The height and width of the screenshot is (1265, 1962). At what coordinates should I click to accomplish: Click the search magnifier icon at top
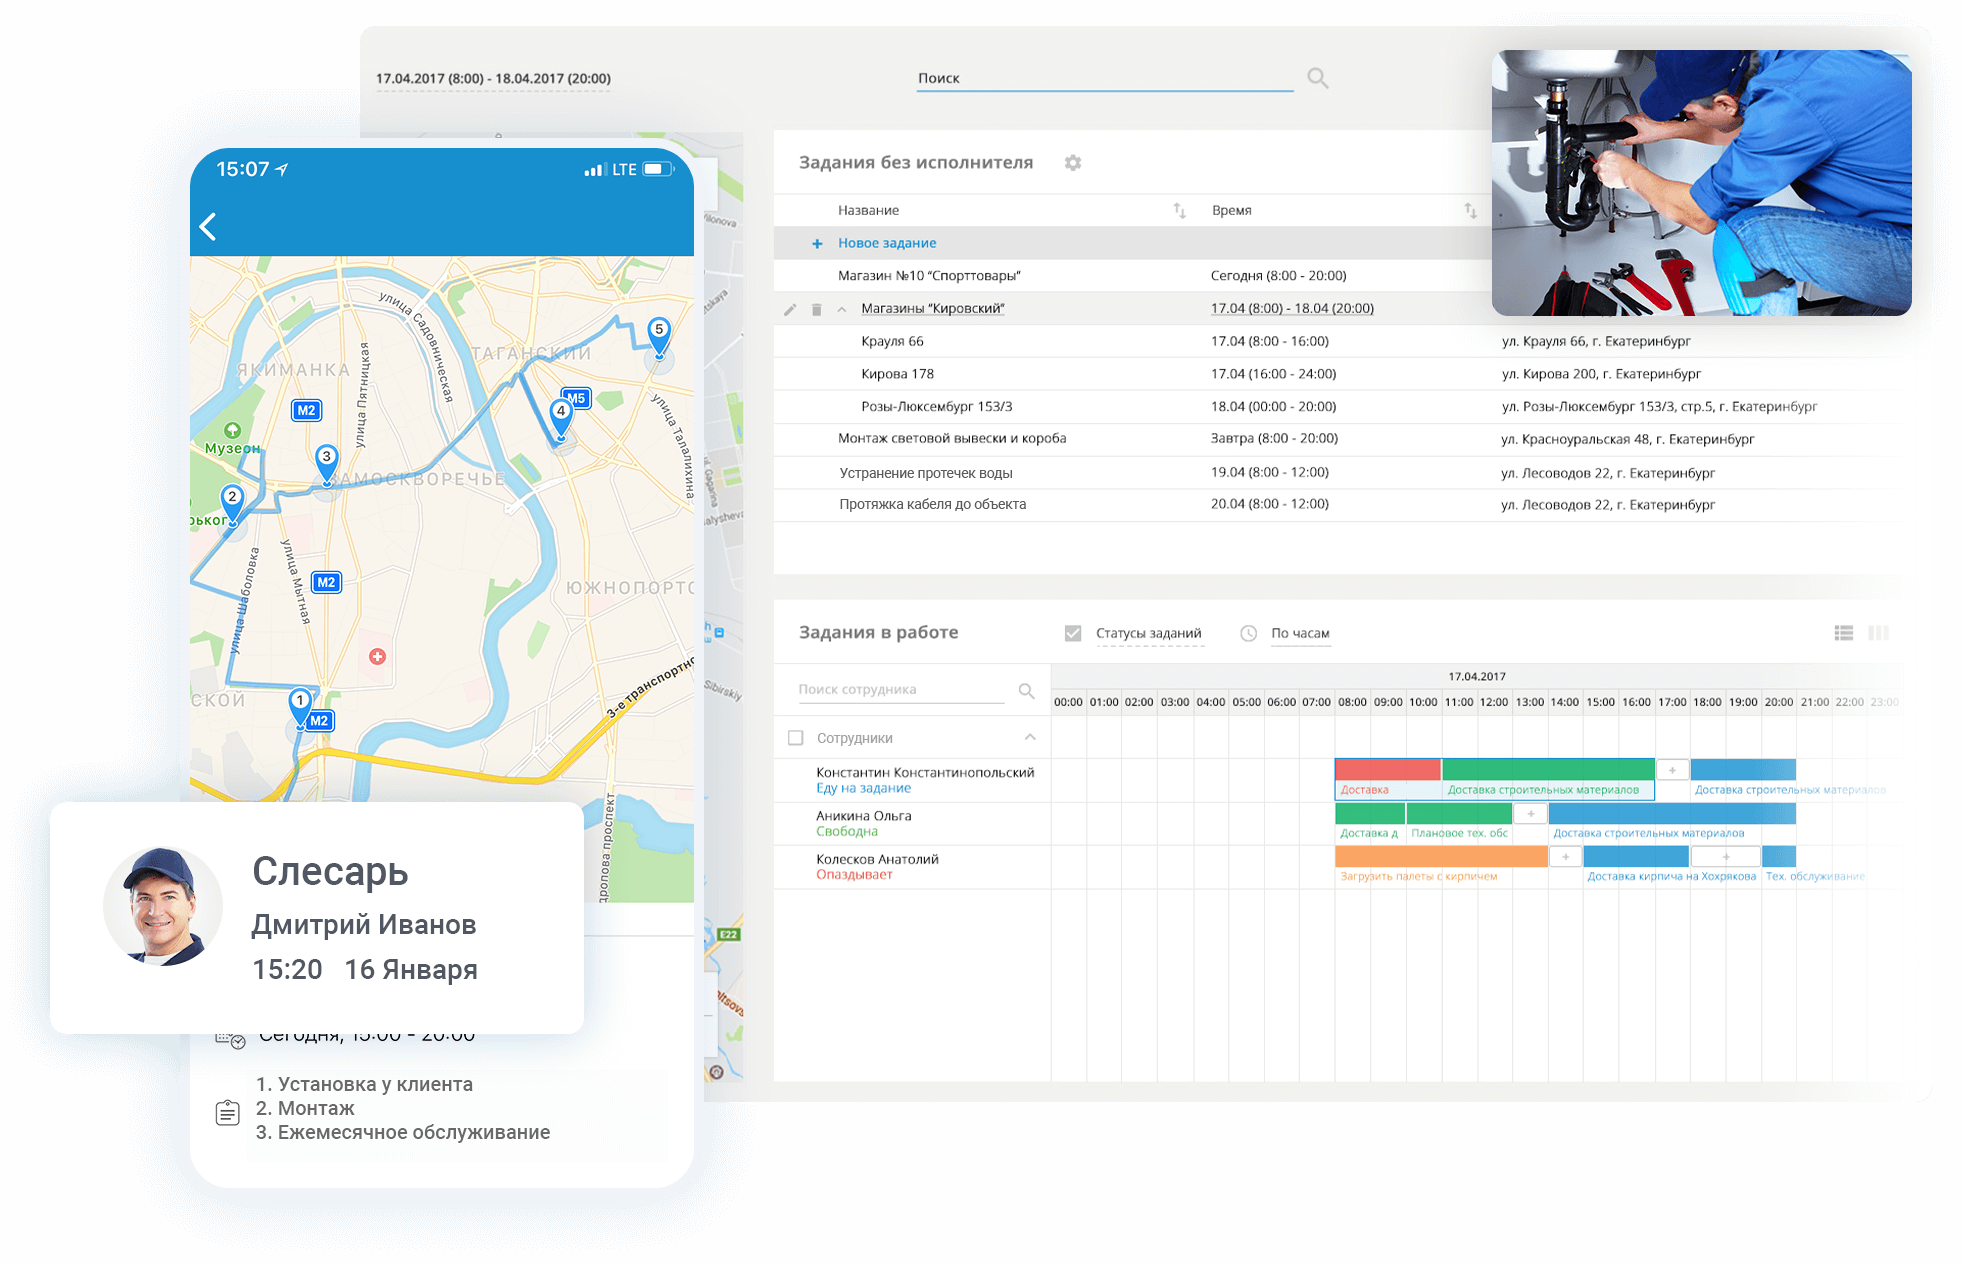(1318, 78)
